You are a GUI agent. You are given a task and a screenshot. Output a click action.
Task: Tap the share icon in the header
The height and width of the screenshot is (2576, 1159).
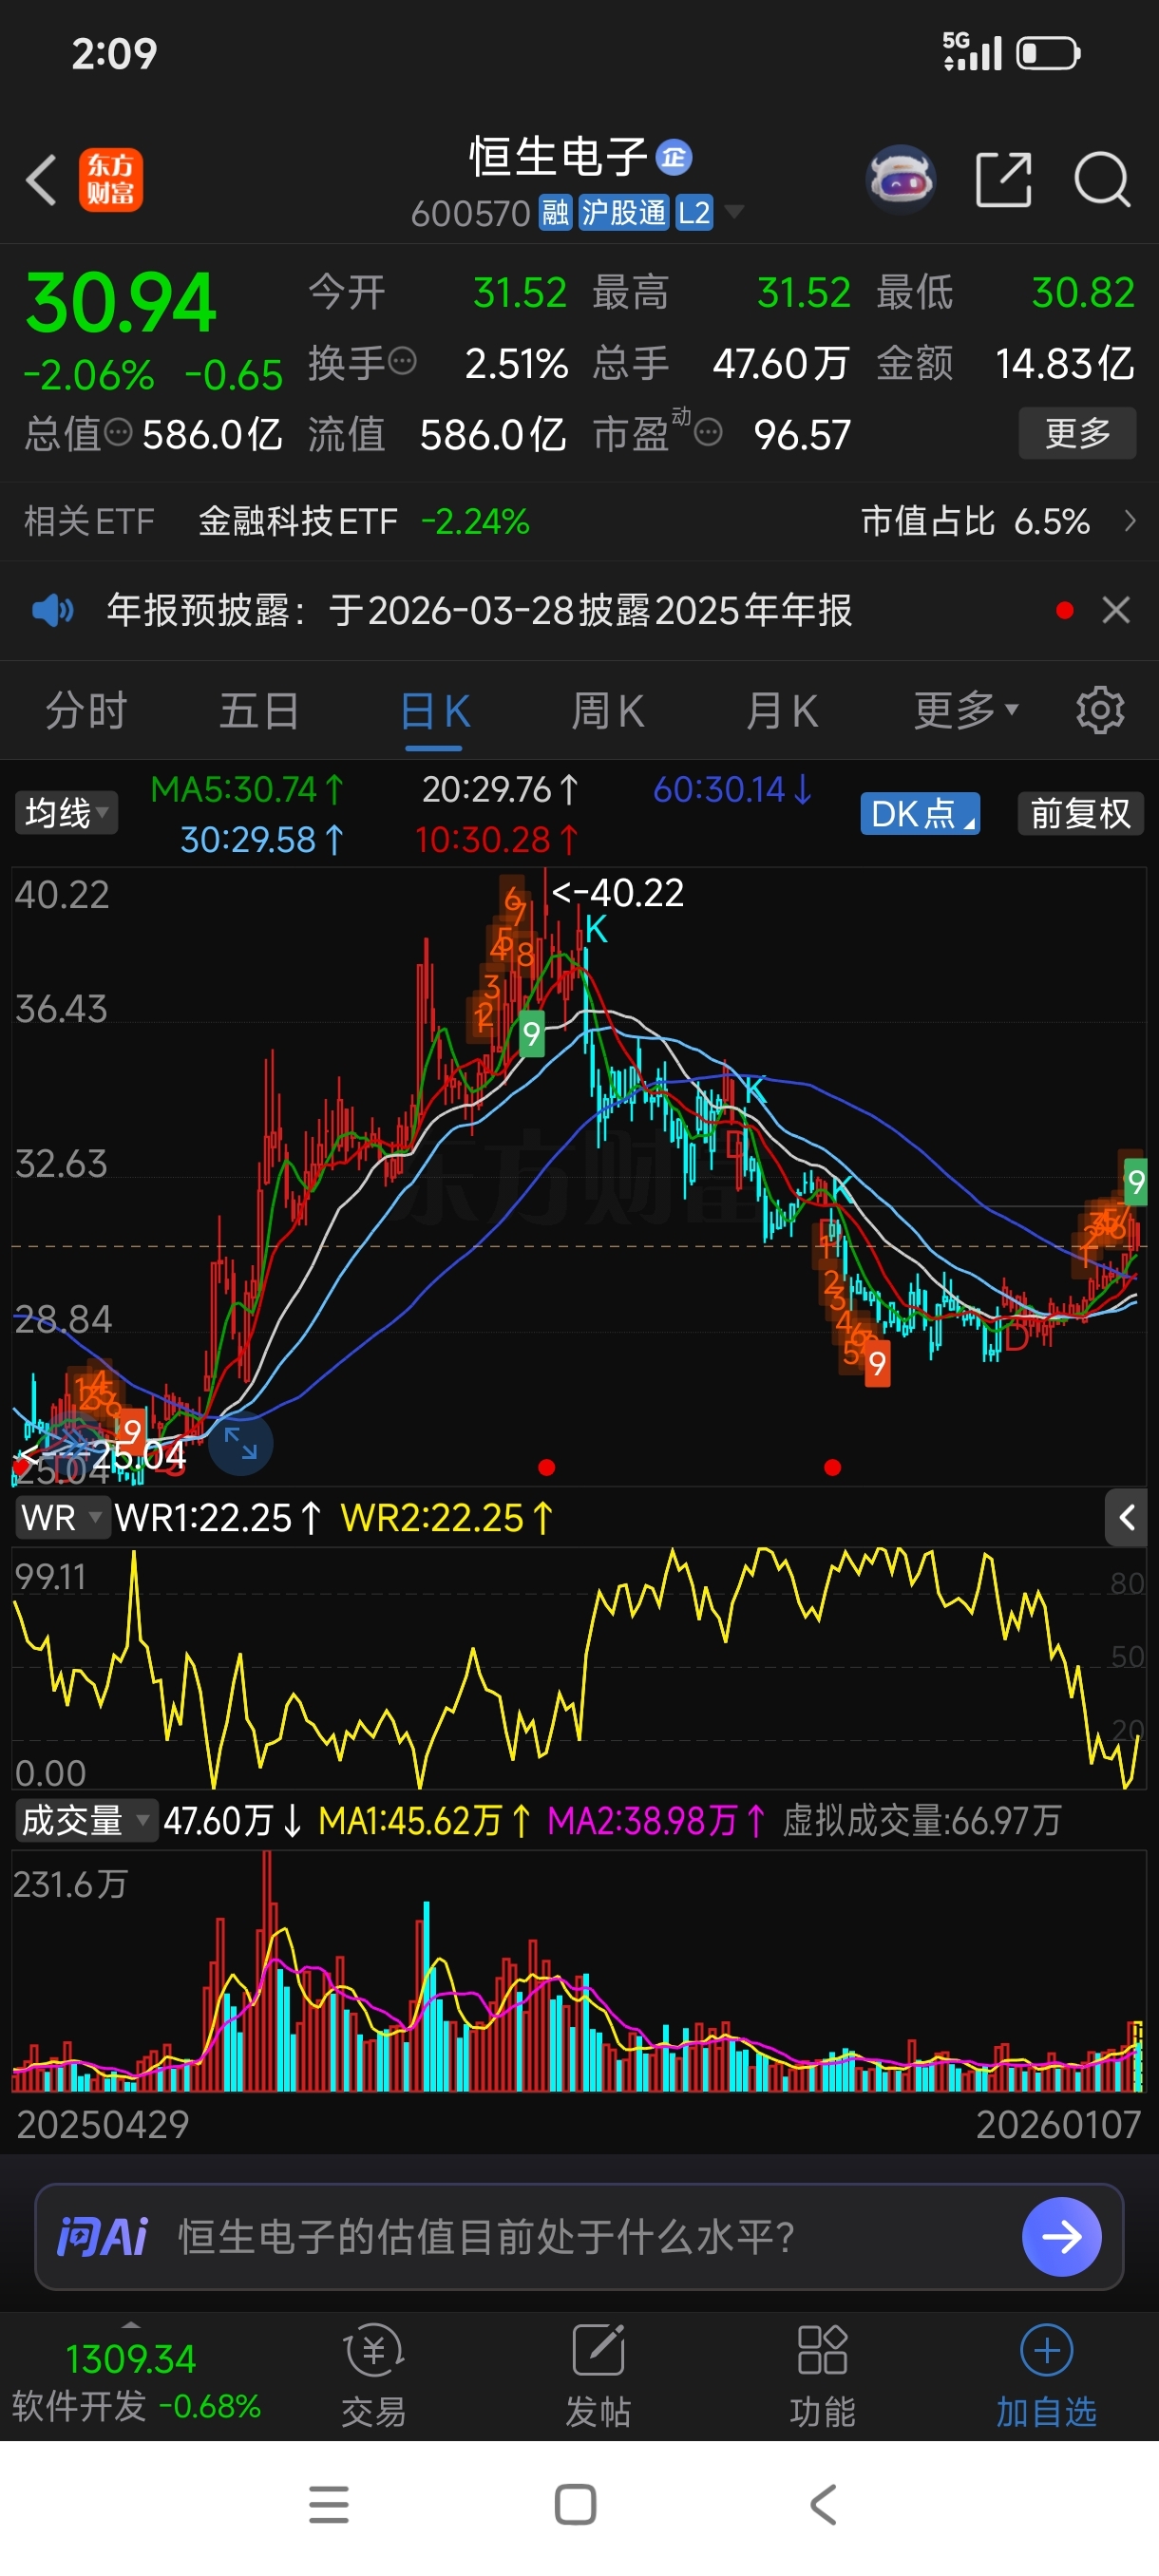(1003, 180)
